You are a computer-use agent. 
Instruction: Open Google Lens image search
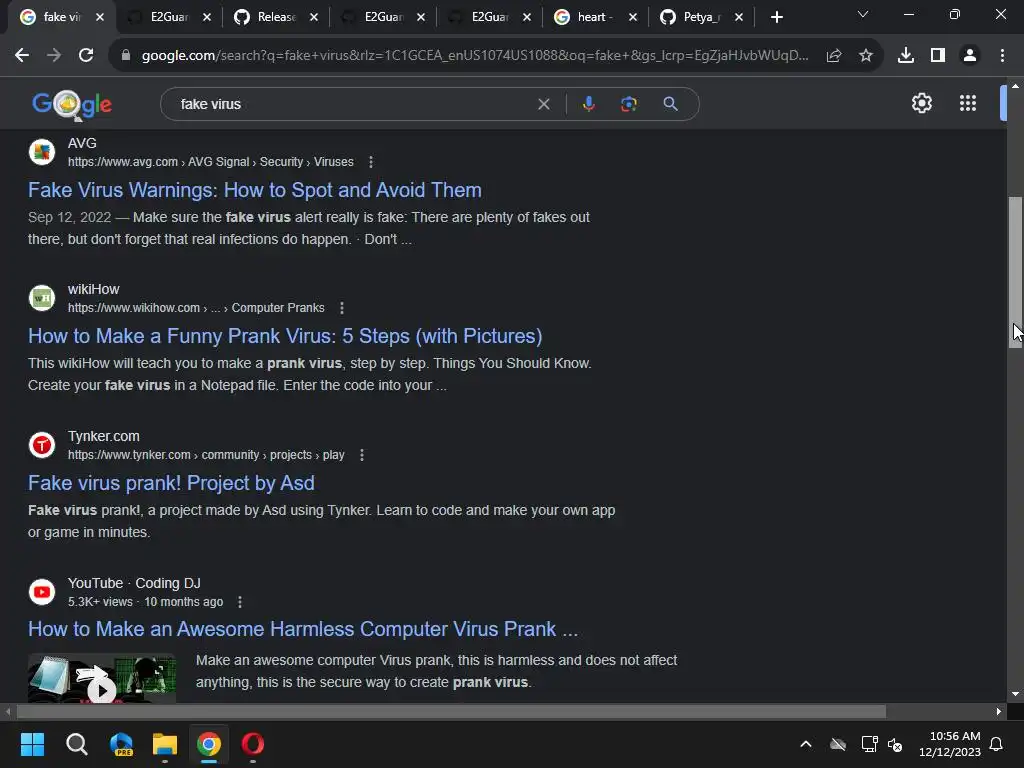click(x=628, y=104)
